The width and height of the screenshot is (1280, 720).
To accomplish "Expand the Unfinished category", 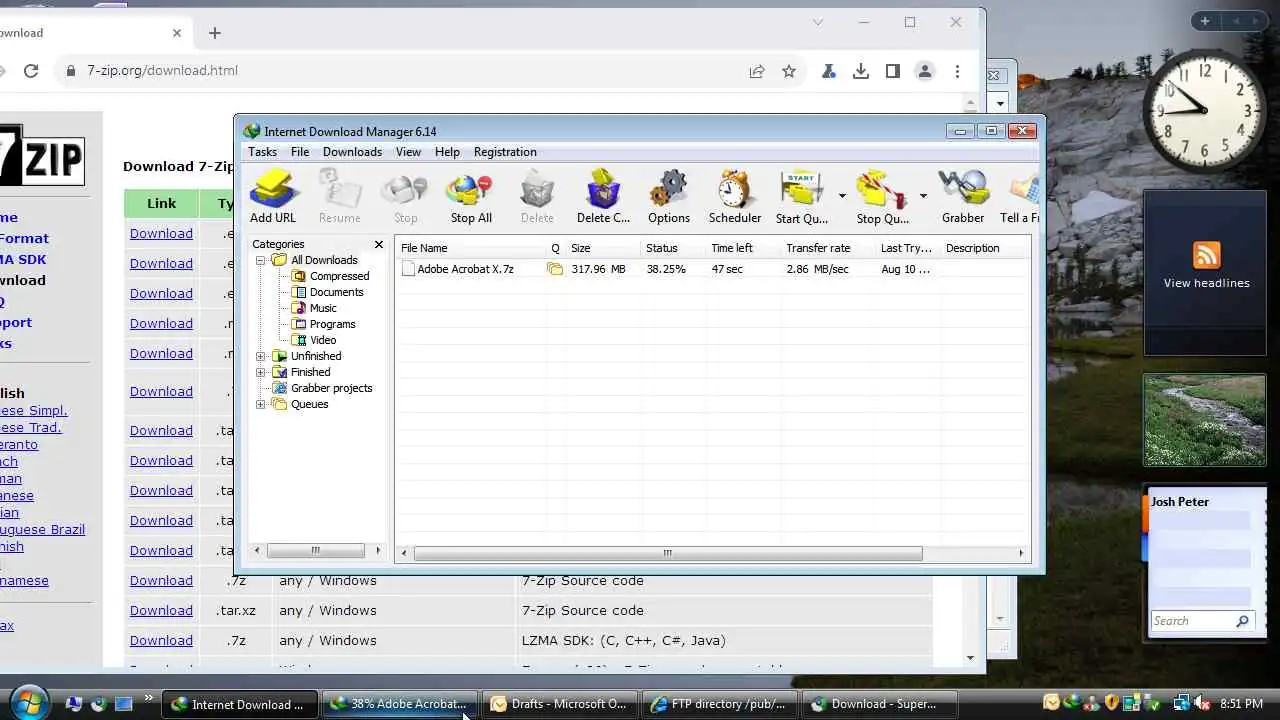I will click(261, 356).
